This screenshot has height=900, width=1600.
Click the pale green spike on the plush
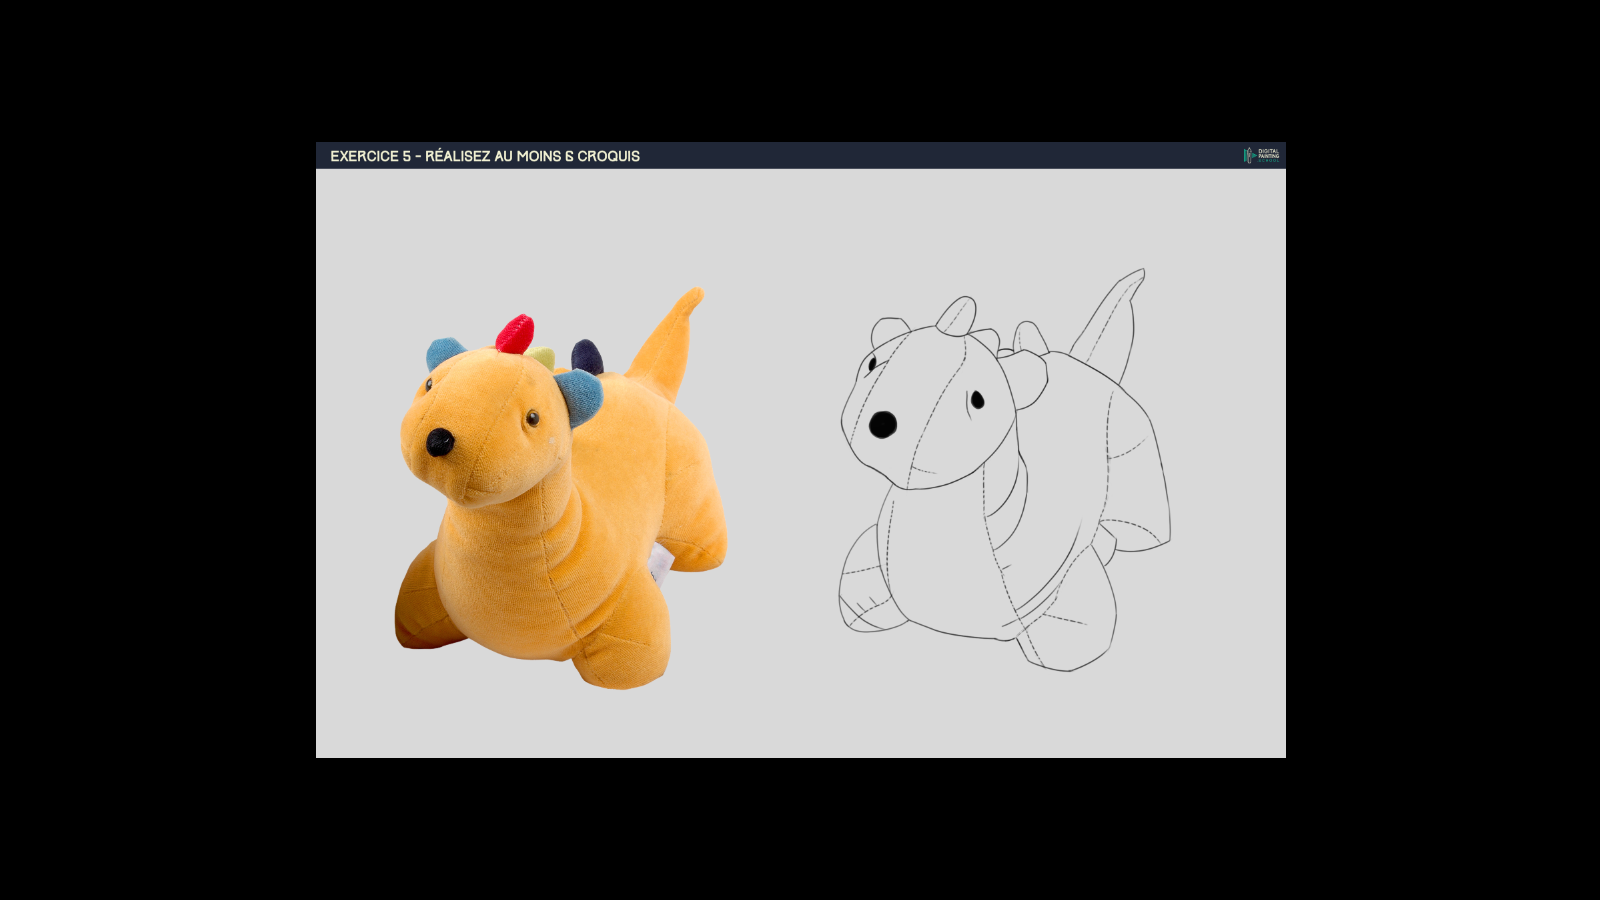[x=542, y=357]
